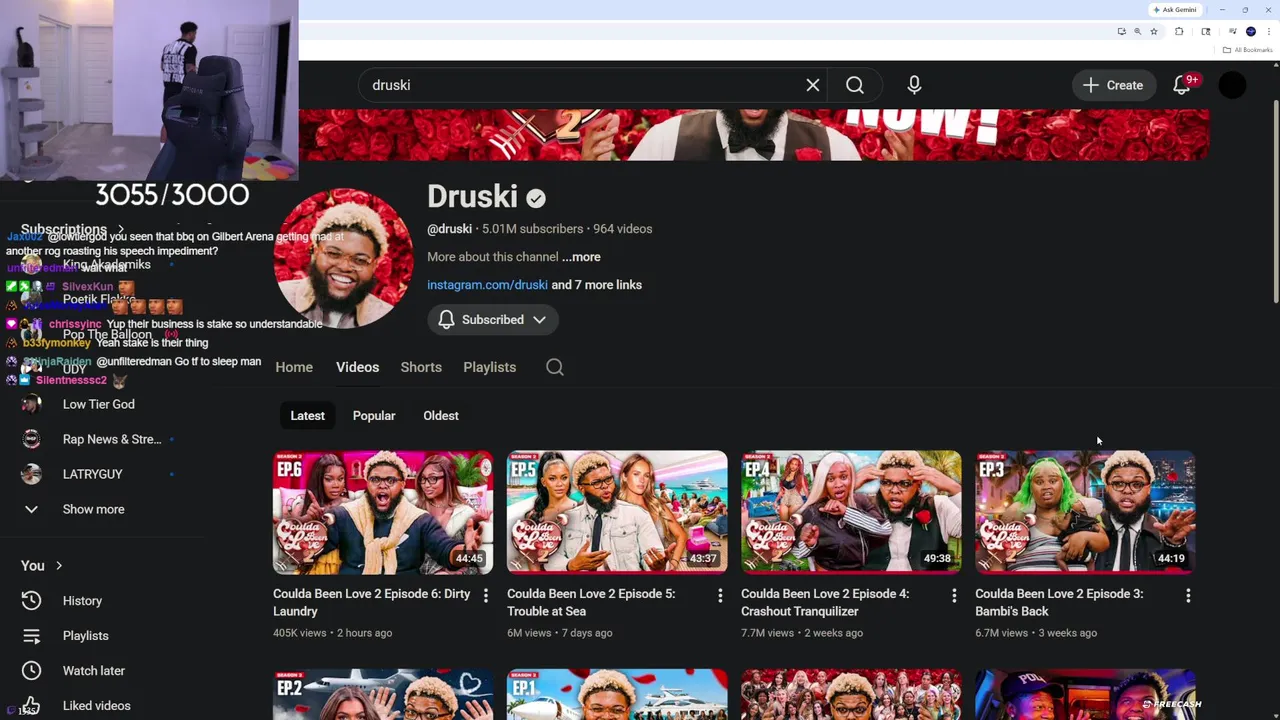The height and width of the screenshot is (720, 1280).
Task: Open Chrome three-dot menu
Action: point(1269,31)
